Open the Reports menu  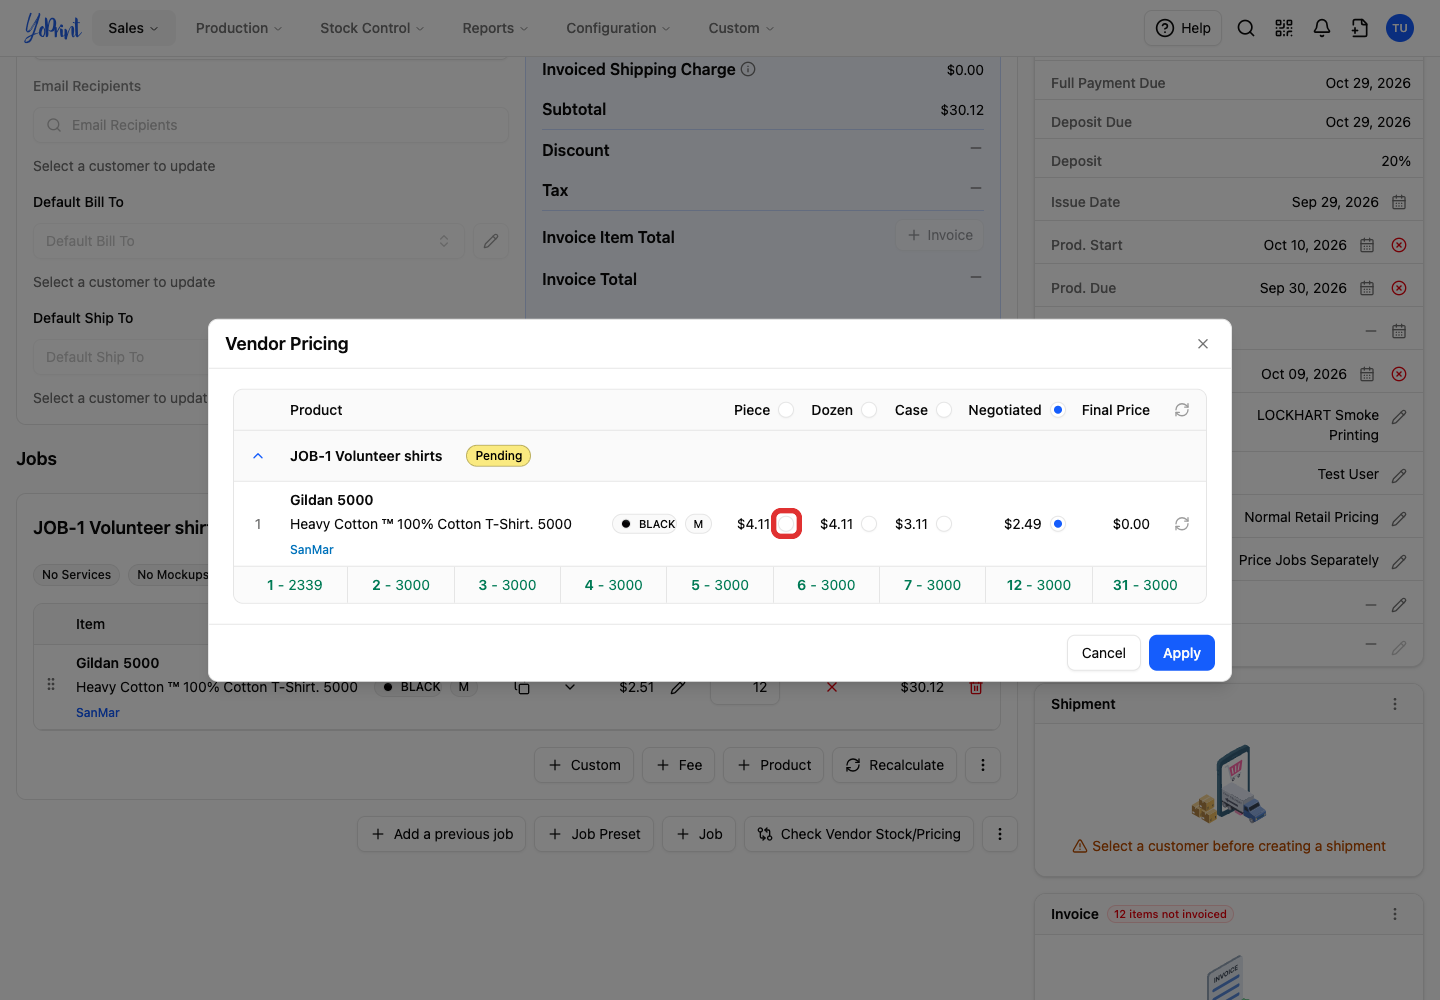tap(495, 28)
